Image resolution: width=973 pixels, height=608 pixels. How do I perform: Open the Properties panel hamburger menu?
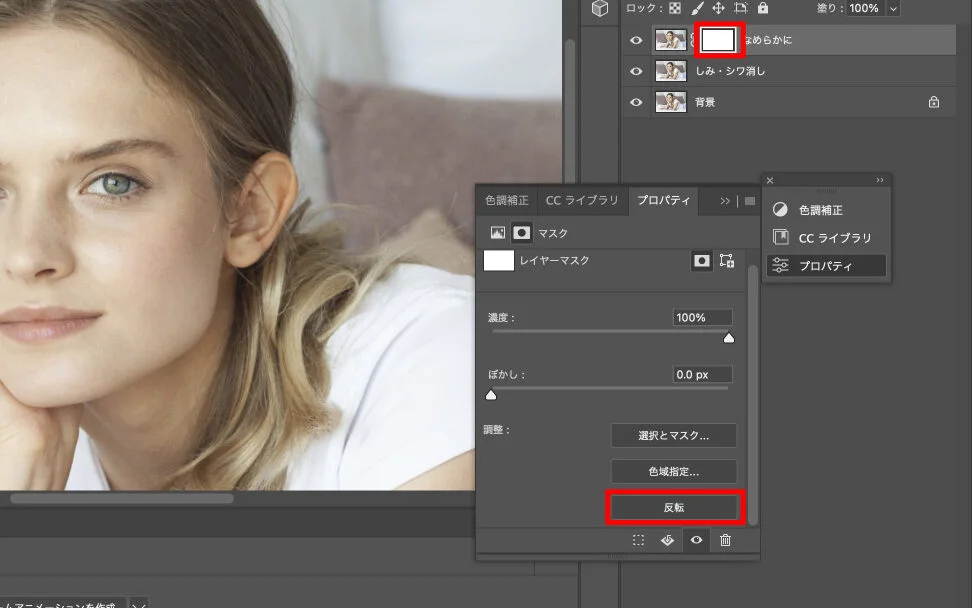click(x=749, y=201)
